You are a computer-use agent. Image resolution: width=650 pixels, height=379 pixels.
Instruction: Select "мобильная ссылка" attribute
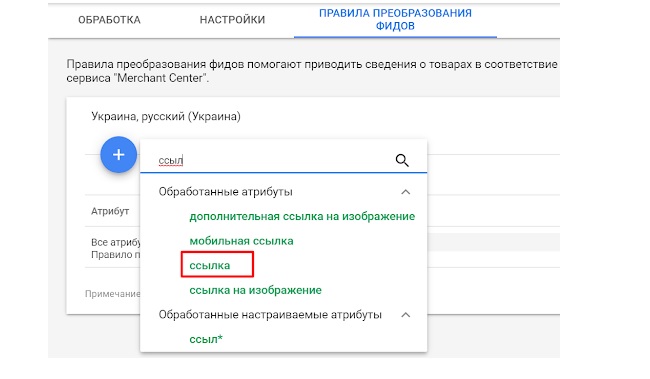click(x=241, y=241)
